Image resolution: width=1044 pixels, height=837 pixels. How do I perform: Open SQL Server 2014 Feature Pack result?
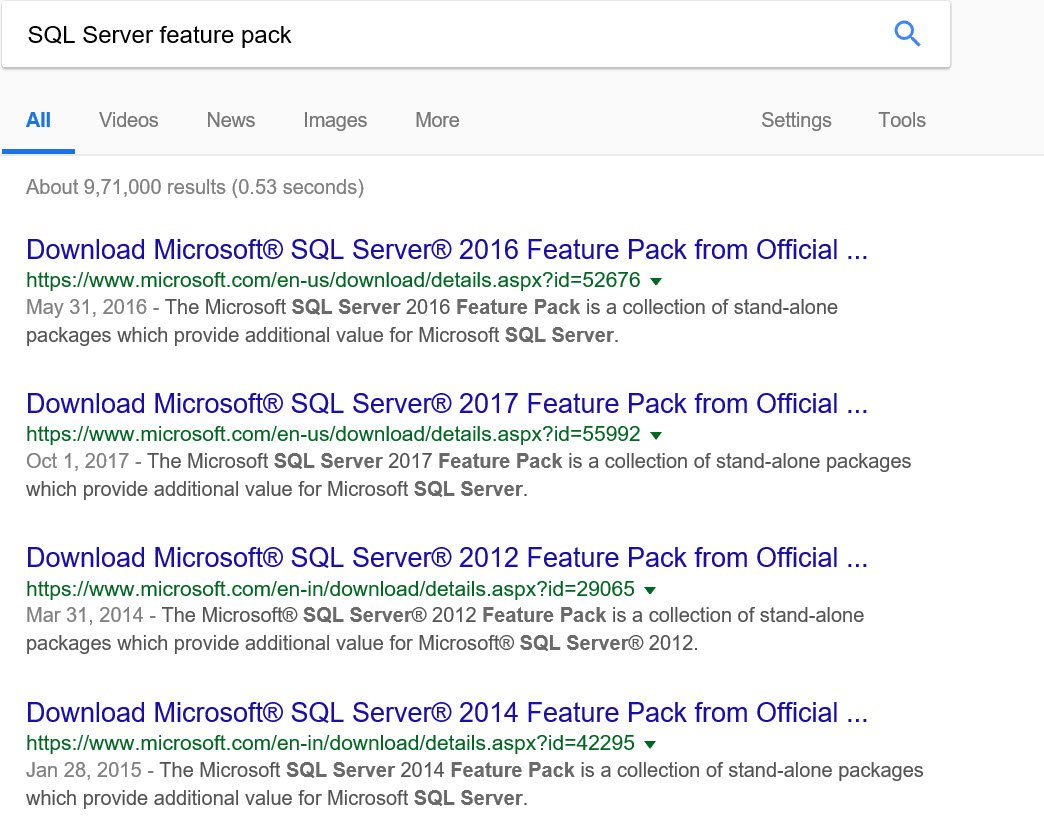[x=447, y=712]
